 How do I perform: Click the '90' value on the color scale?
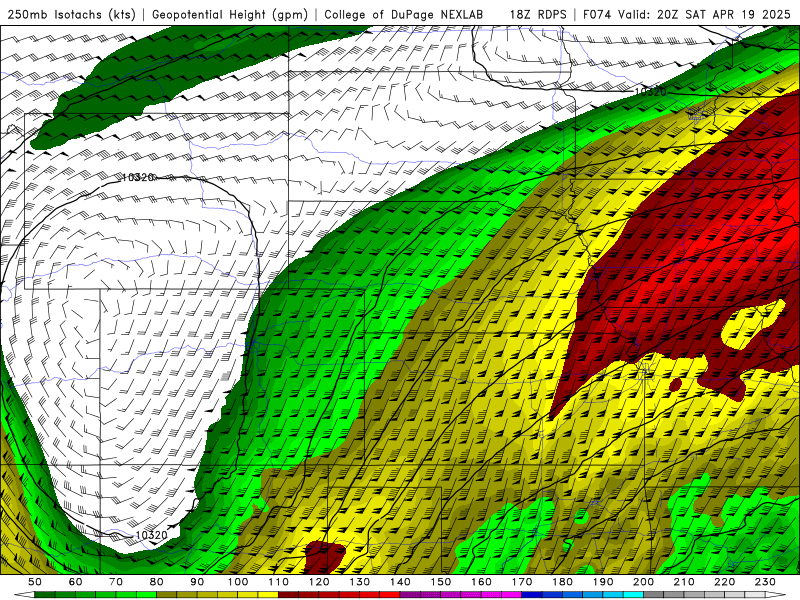coord(197,582)
